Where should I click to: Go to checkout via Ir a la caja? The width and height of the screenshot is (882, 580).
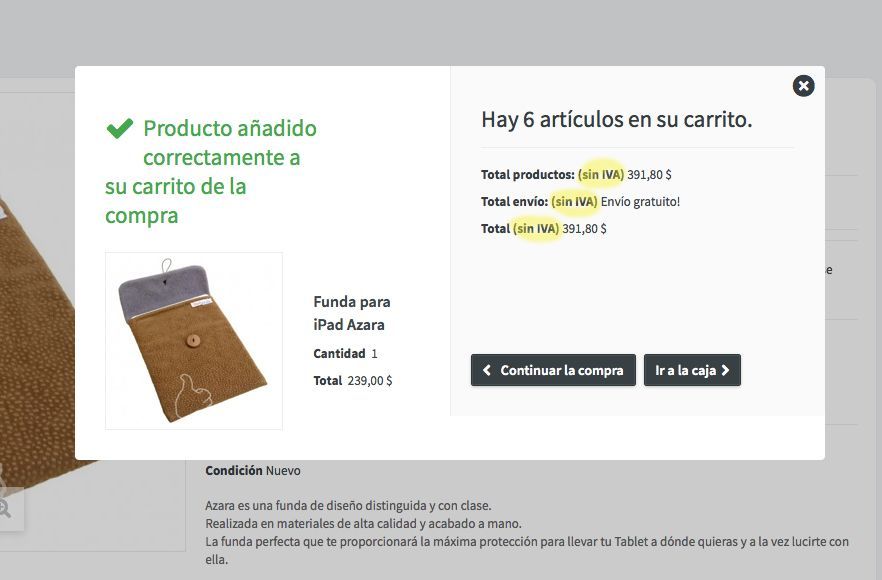[692, 370]
